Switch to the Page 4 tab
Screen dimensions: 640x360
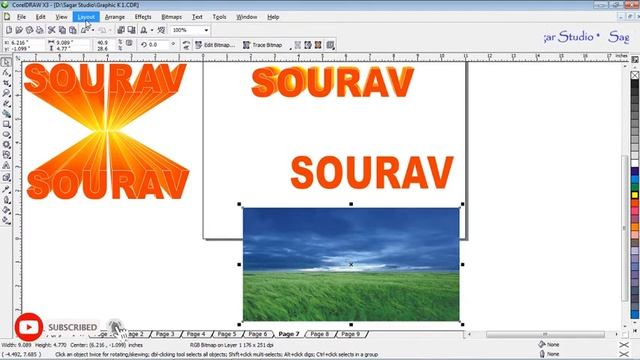point(196,334)
